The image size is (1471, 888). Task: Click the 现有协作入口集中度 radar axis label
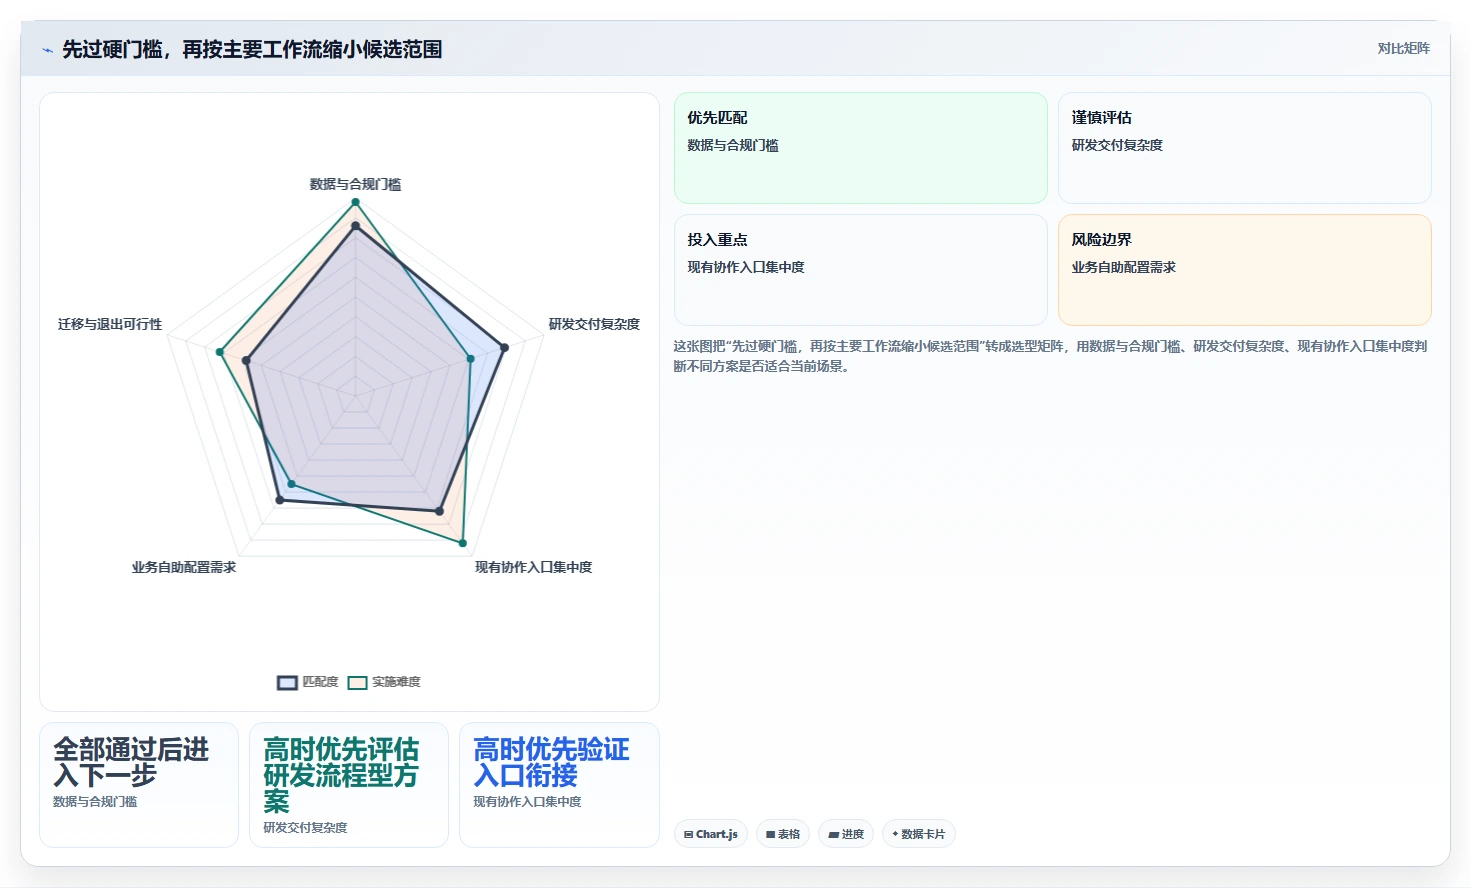[533, 567]
